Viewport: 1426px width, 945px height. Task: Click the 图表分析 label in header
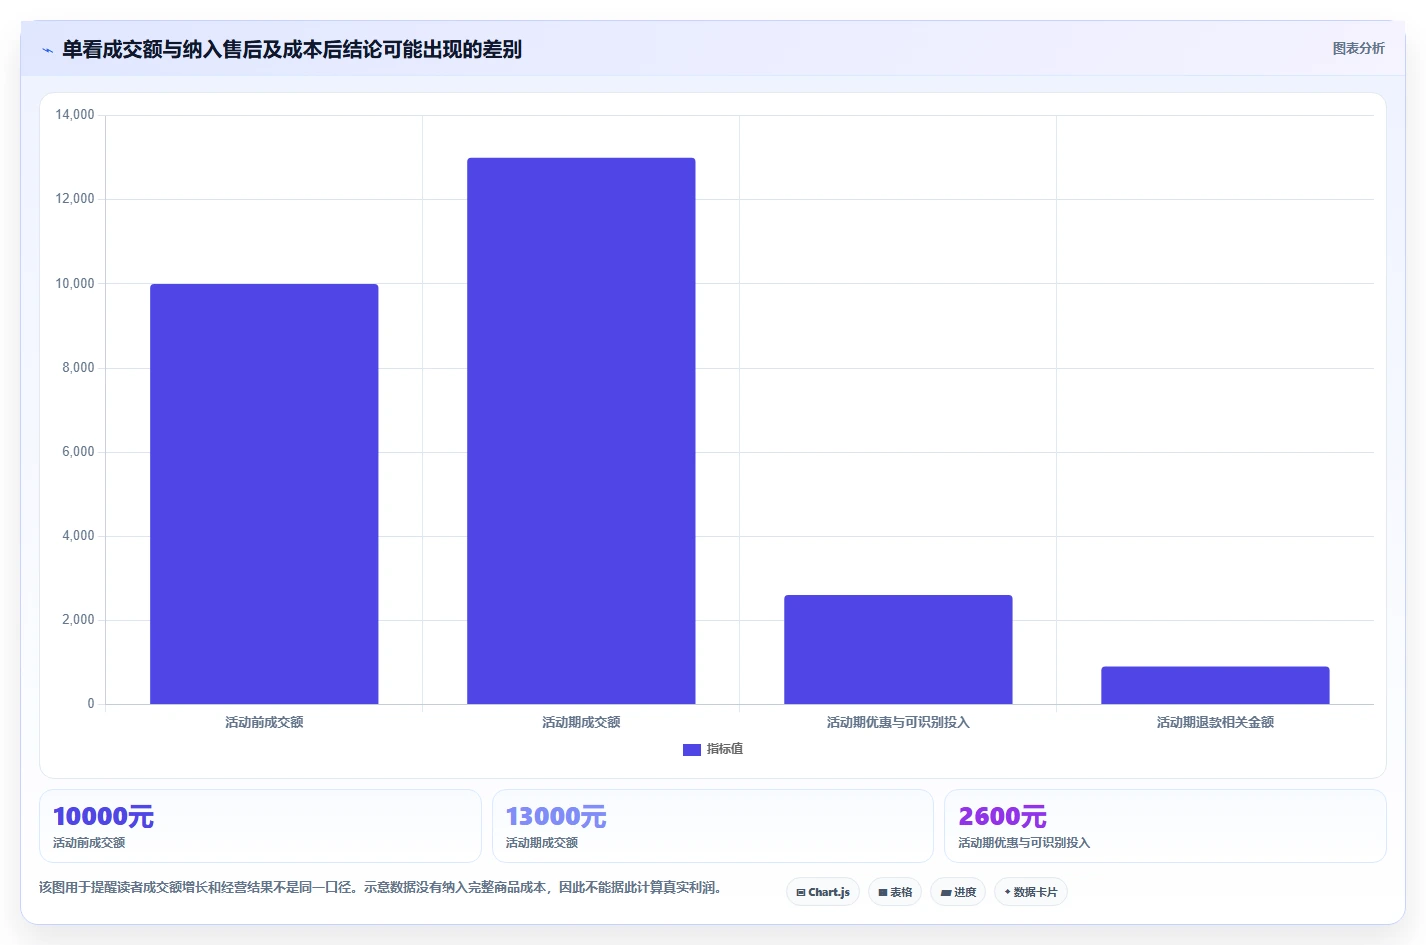click(x=1358, y=48)
